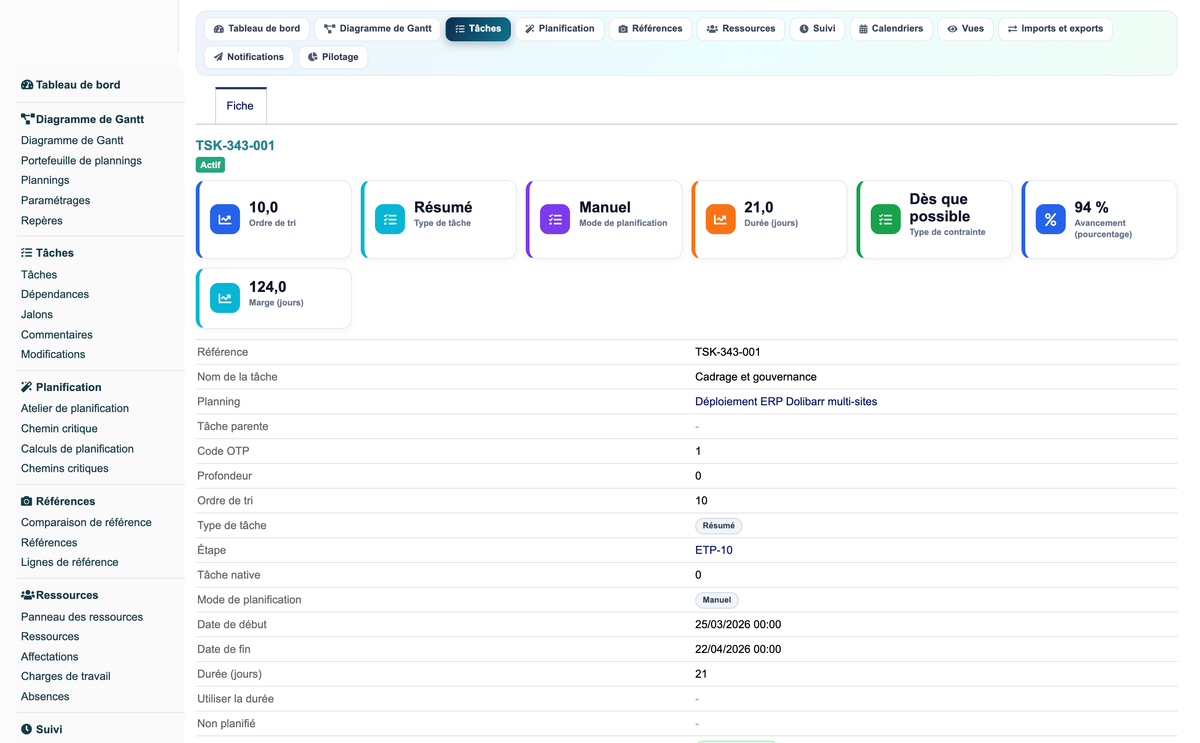Viewport: 1200px width, 743px height.
Task: Open Tableau de bord in top navigation
Action: [257, 29]
